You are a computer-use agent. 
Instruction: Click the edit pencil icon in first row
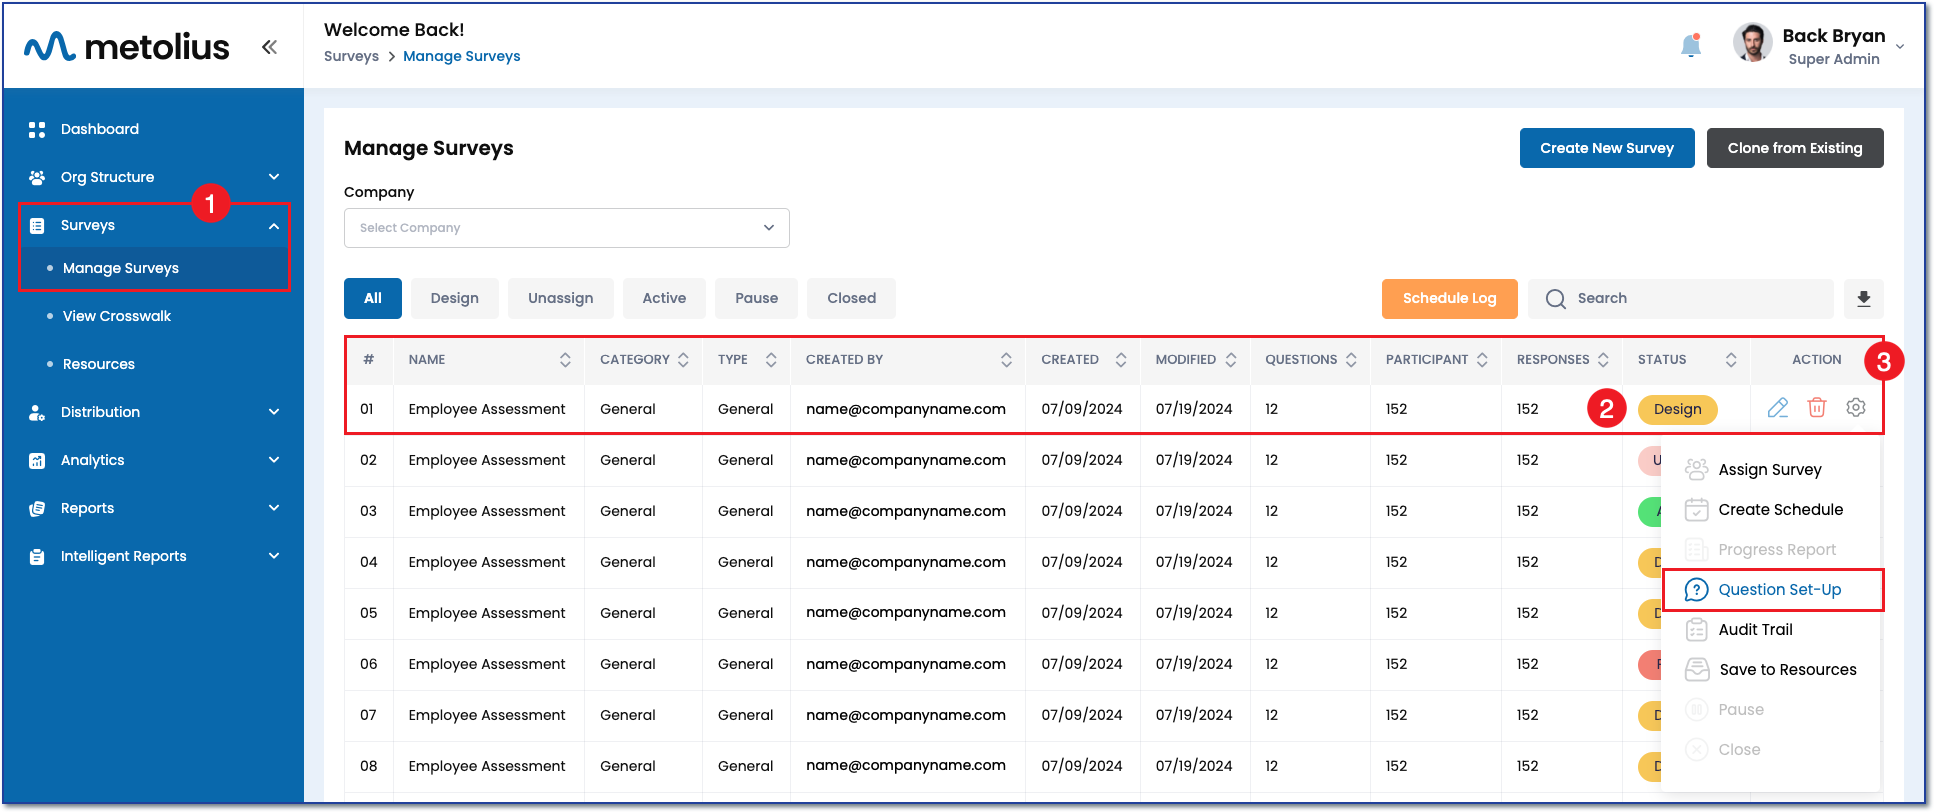click(x=1777, y=408)
